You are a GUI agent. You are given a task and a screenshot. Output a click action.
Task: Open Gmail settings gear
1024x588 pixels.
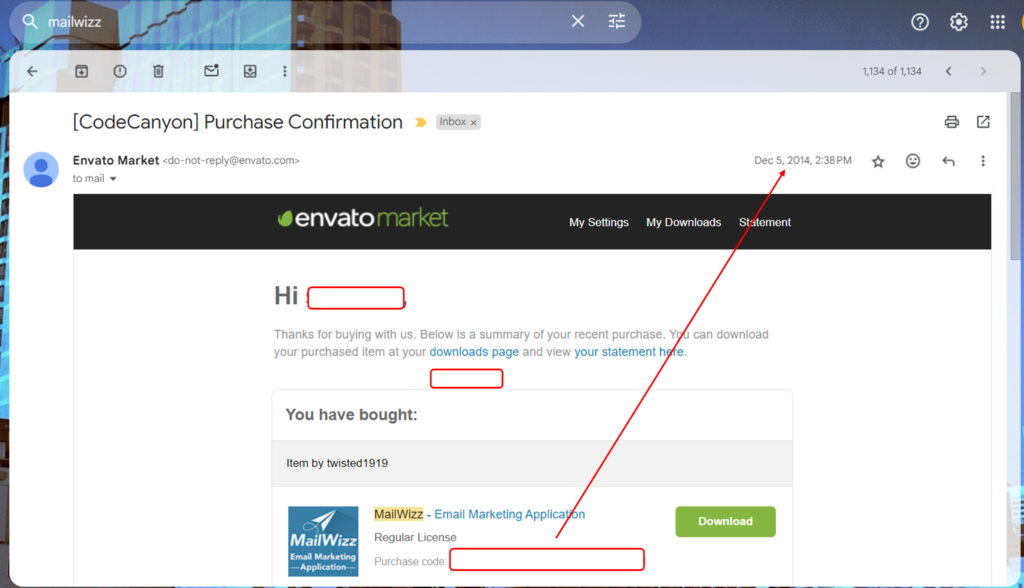click(x=958, y=22)
